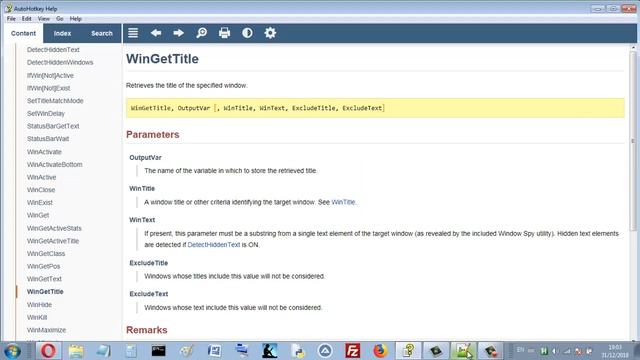640x360 pixels.
Task: Follow the DetectHiddenText hyperlink in WinText description
Action: click(x=213, y=245)
